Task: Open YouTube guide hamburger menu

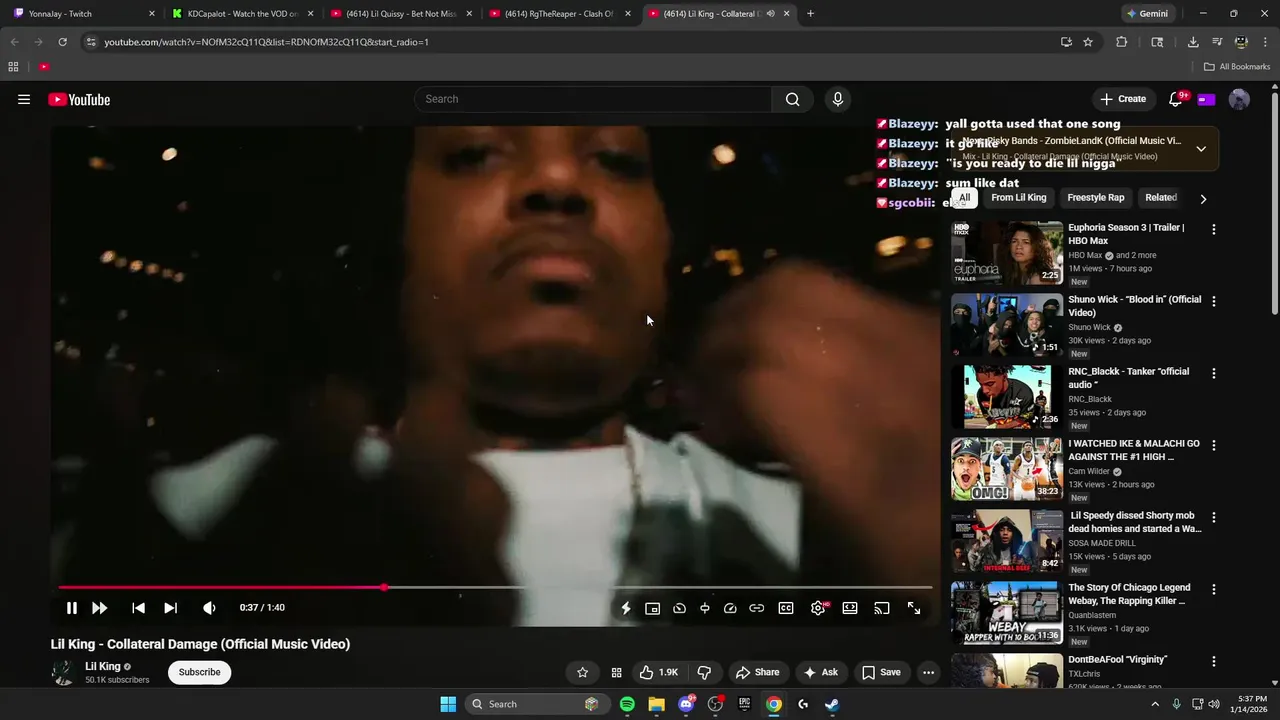Action: (x=24, y=99)
